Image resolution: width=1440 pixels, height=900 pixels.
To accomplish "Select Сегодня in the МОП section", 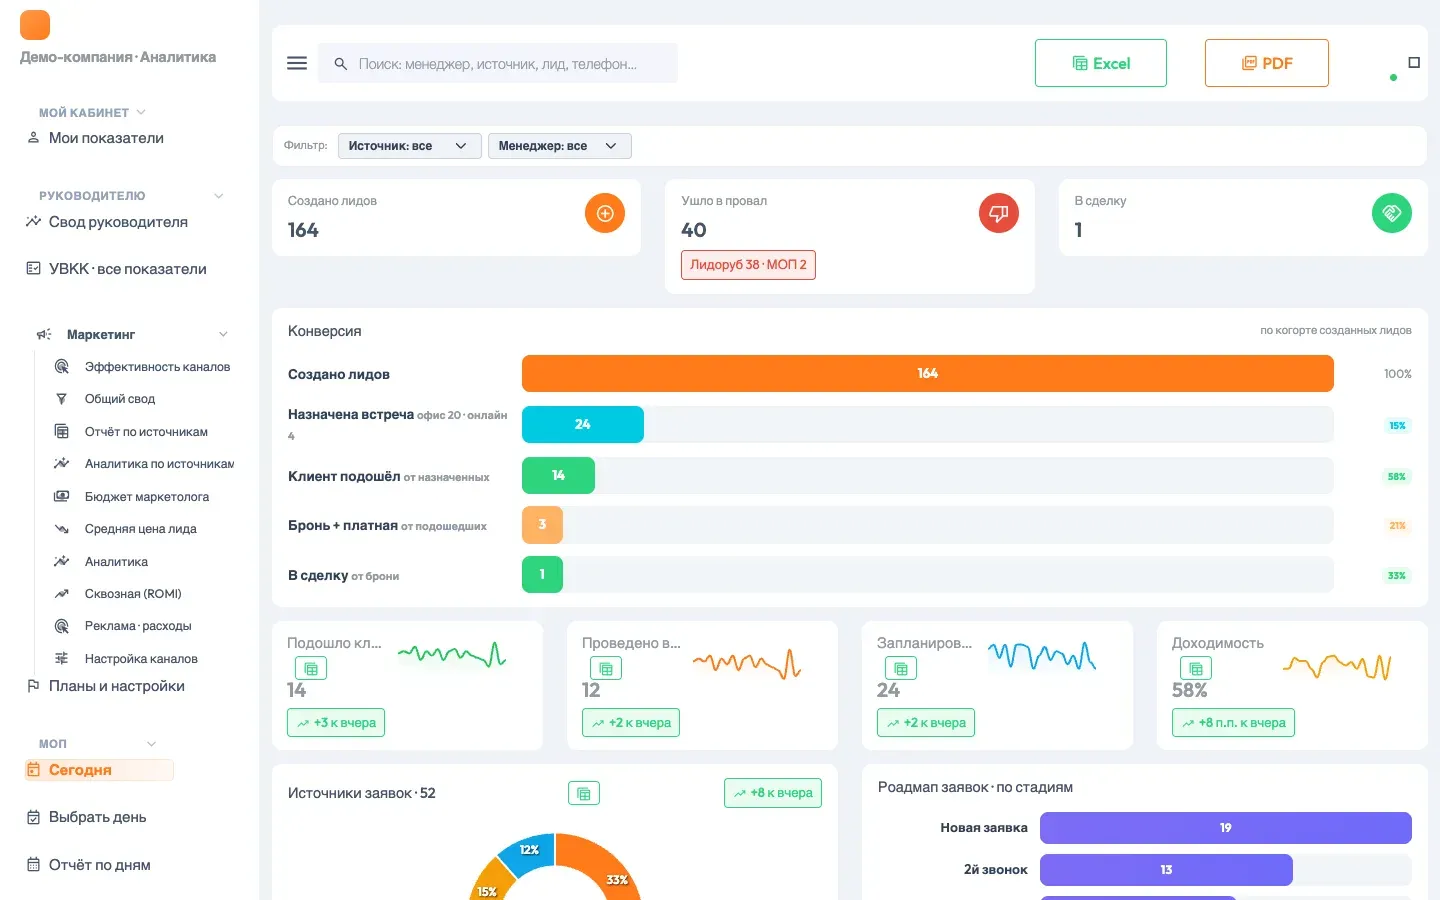I will [x=99, y=770].
